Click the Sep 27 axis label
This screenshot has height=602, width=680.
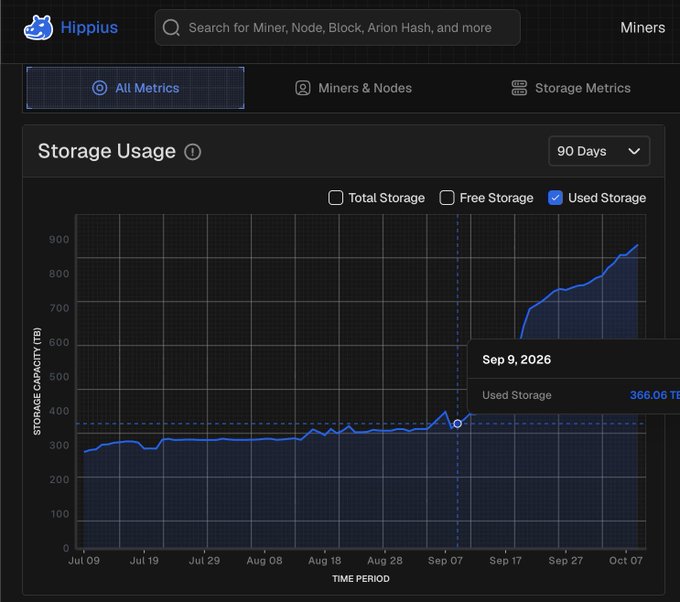[566, 560]
